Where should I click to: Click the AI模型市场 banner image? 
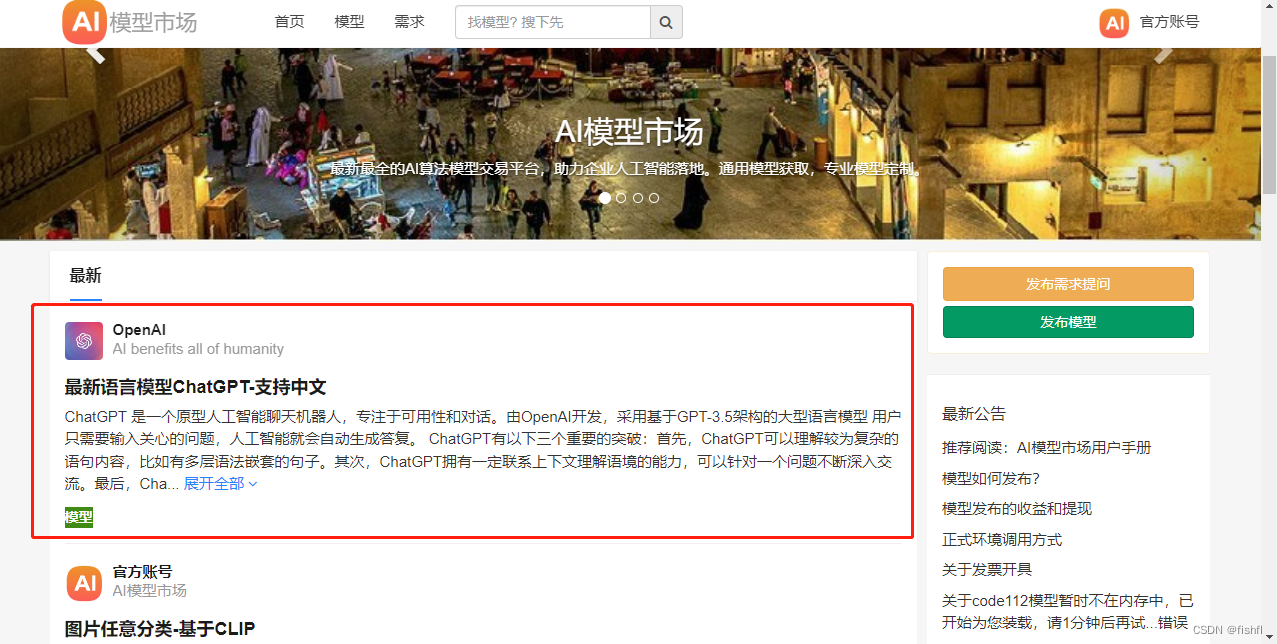[x=630, y=144]
